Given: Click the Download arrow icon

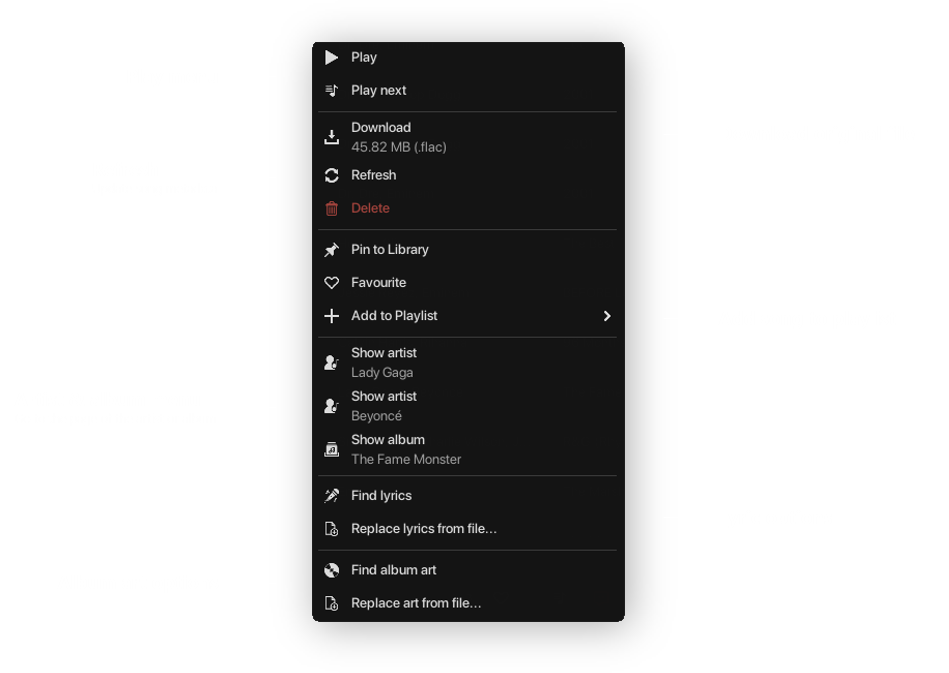Looking at the screenshot, I should (332, 138).
